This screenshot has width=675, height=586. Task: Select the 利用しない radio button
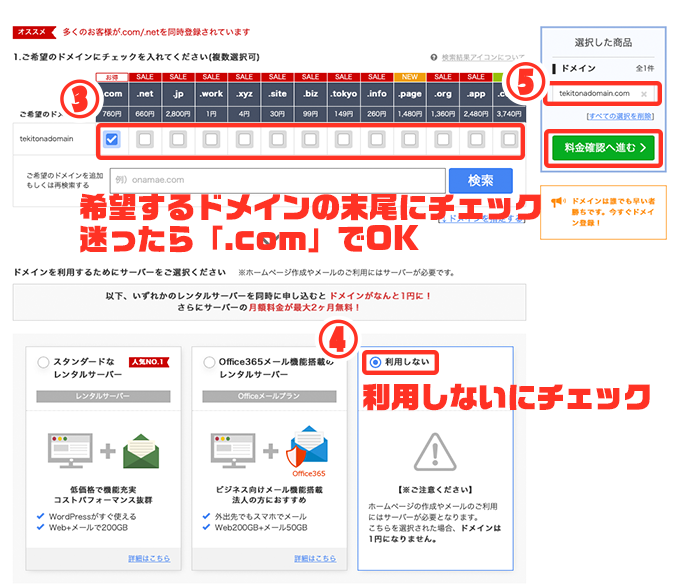coord(375,362)
